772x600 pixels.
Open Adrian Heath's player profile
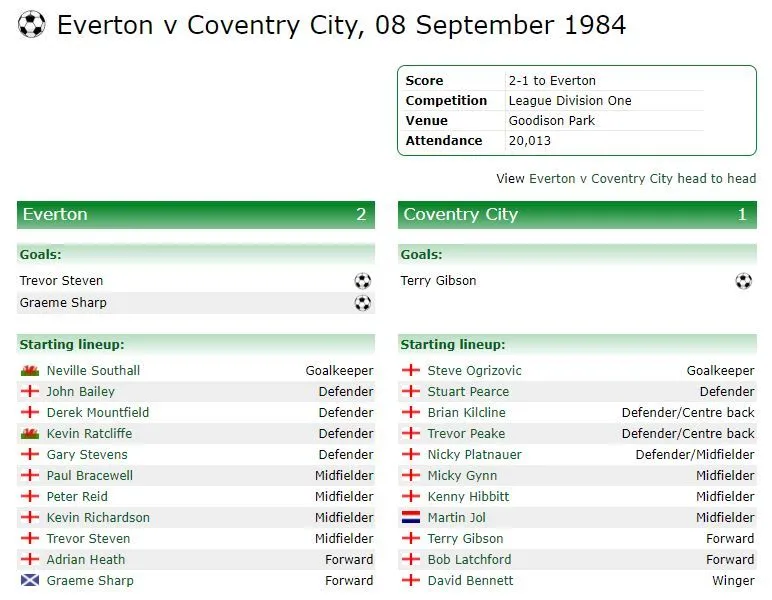[x=86, y=560]
